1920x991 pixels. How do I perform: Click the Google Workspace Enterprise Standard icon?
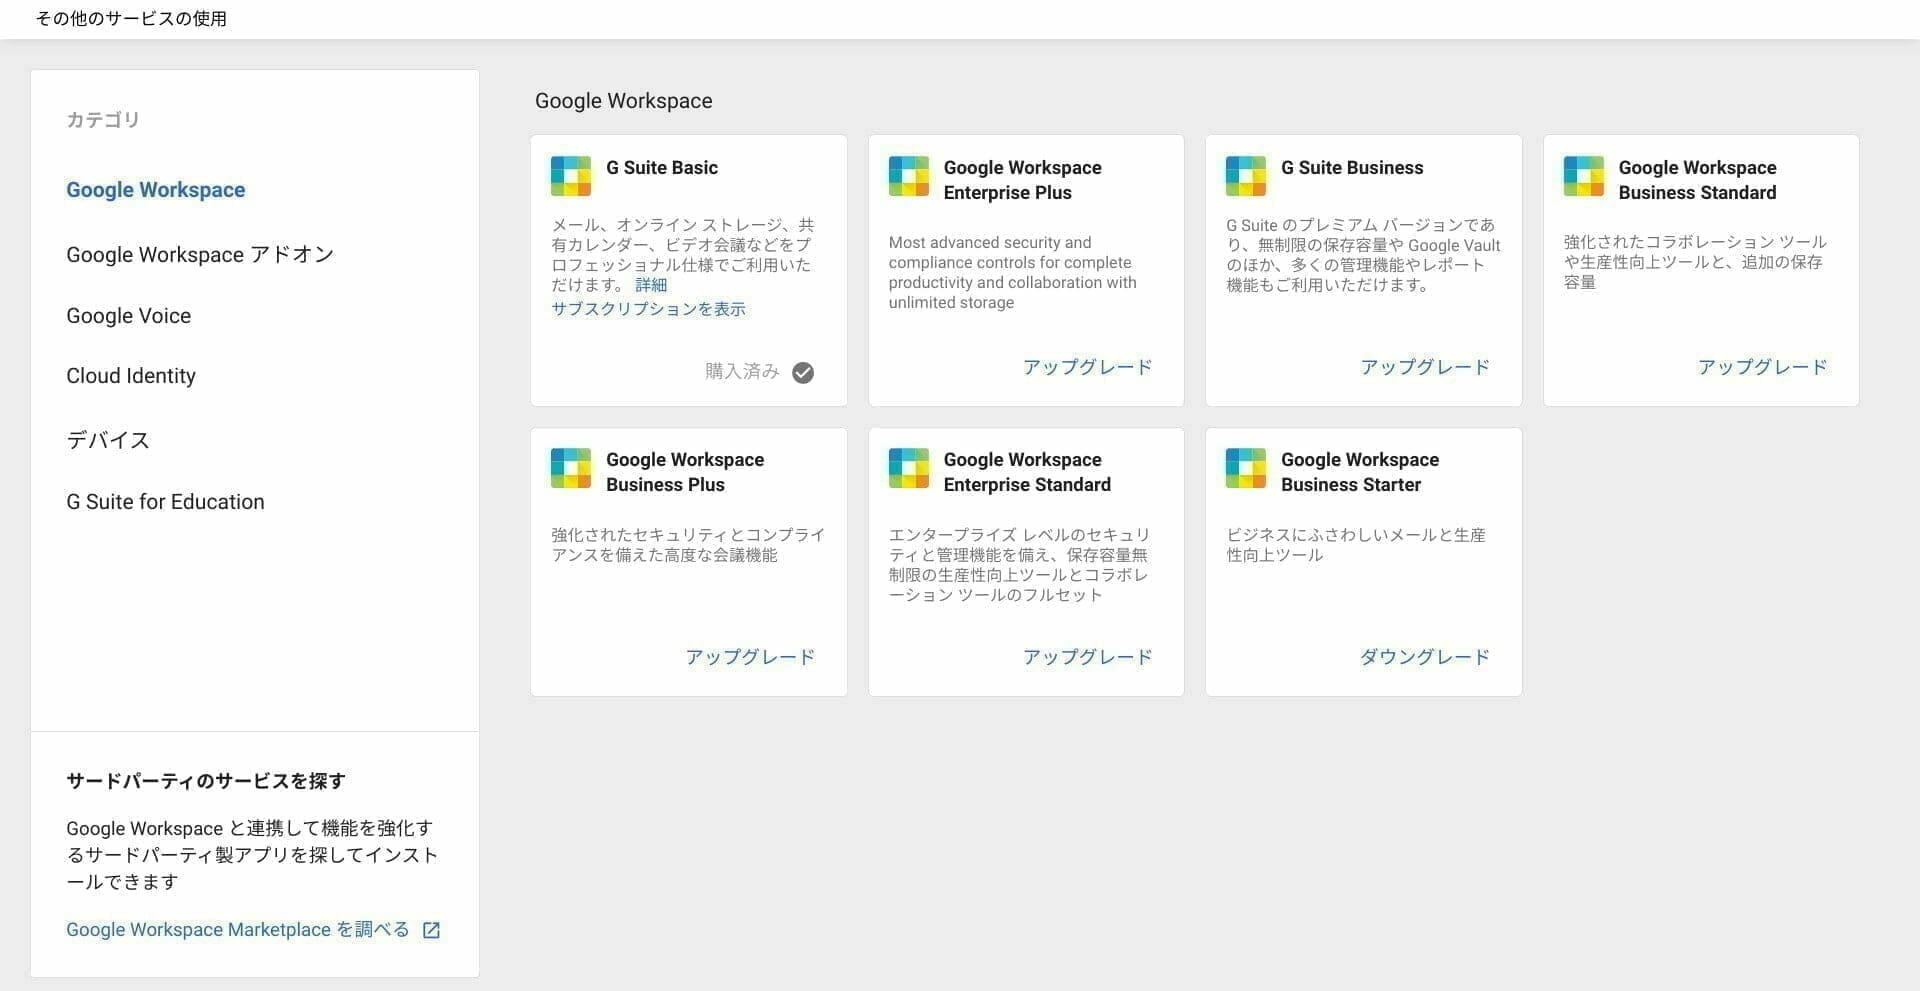[909, 468]
